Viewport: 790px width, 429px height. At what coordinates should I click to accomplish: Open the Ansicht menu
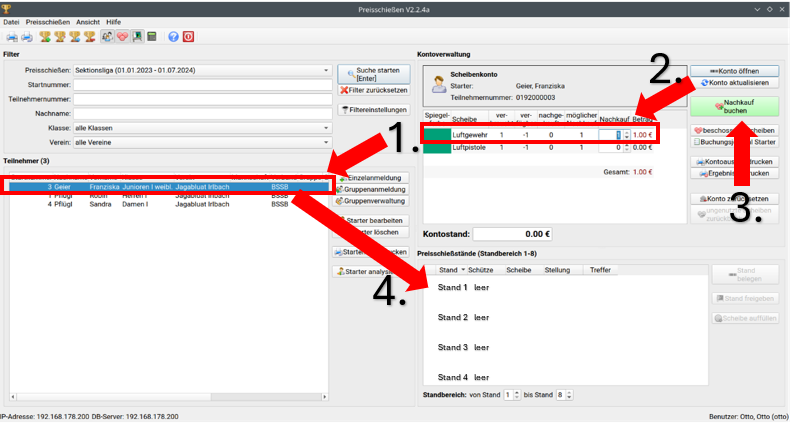89,21
